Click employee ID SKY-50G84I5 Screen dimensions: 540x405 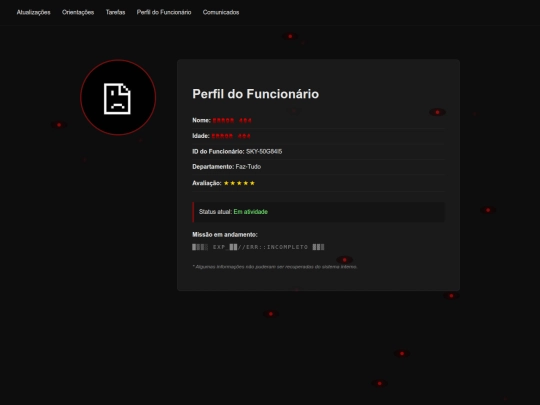coord(264,152)
